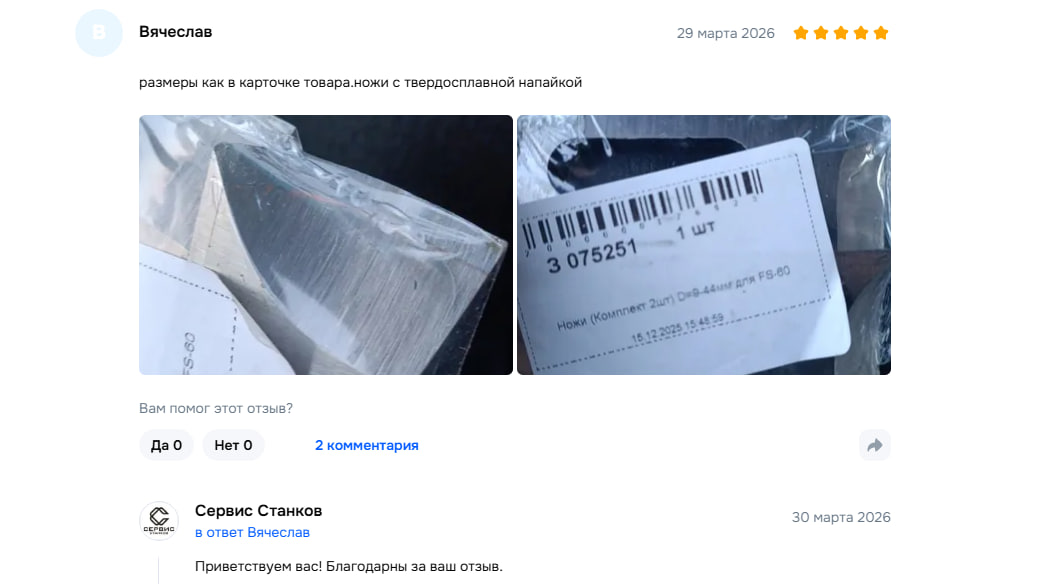Click the seller reply text Приветствуем вас
The width and height of the screenshot is (1049, 584).
coord(349,567)
